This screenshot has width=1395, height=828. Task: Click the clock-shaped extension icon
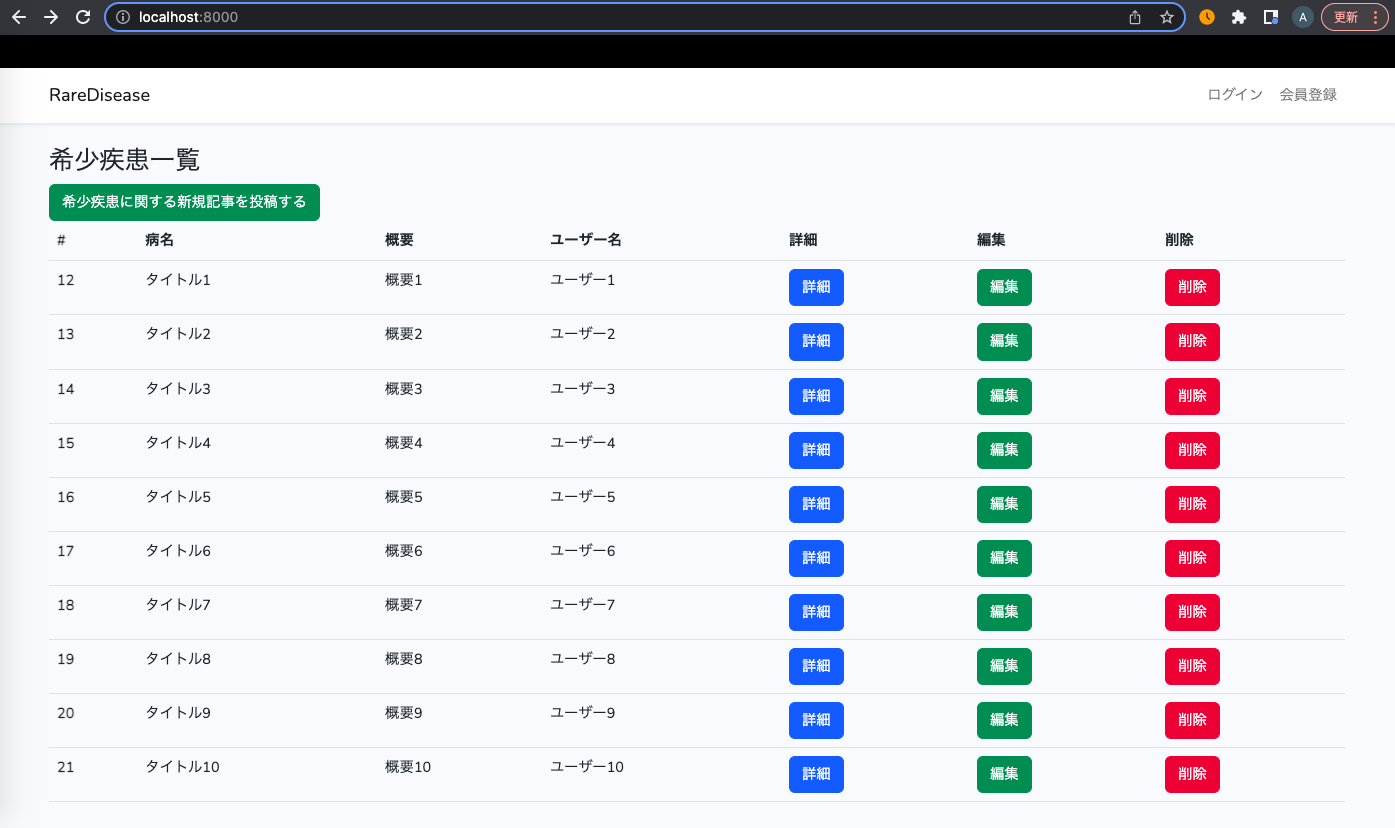[x=1207, y=16]
